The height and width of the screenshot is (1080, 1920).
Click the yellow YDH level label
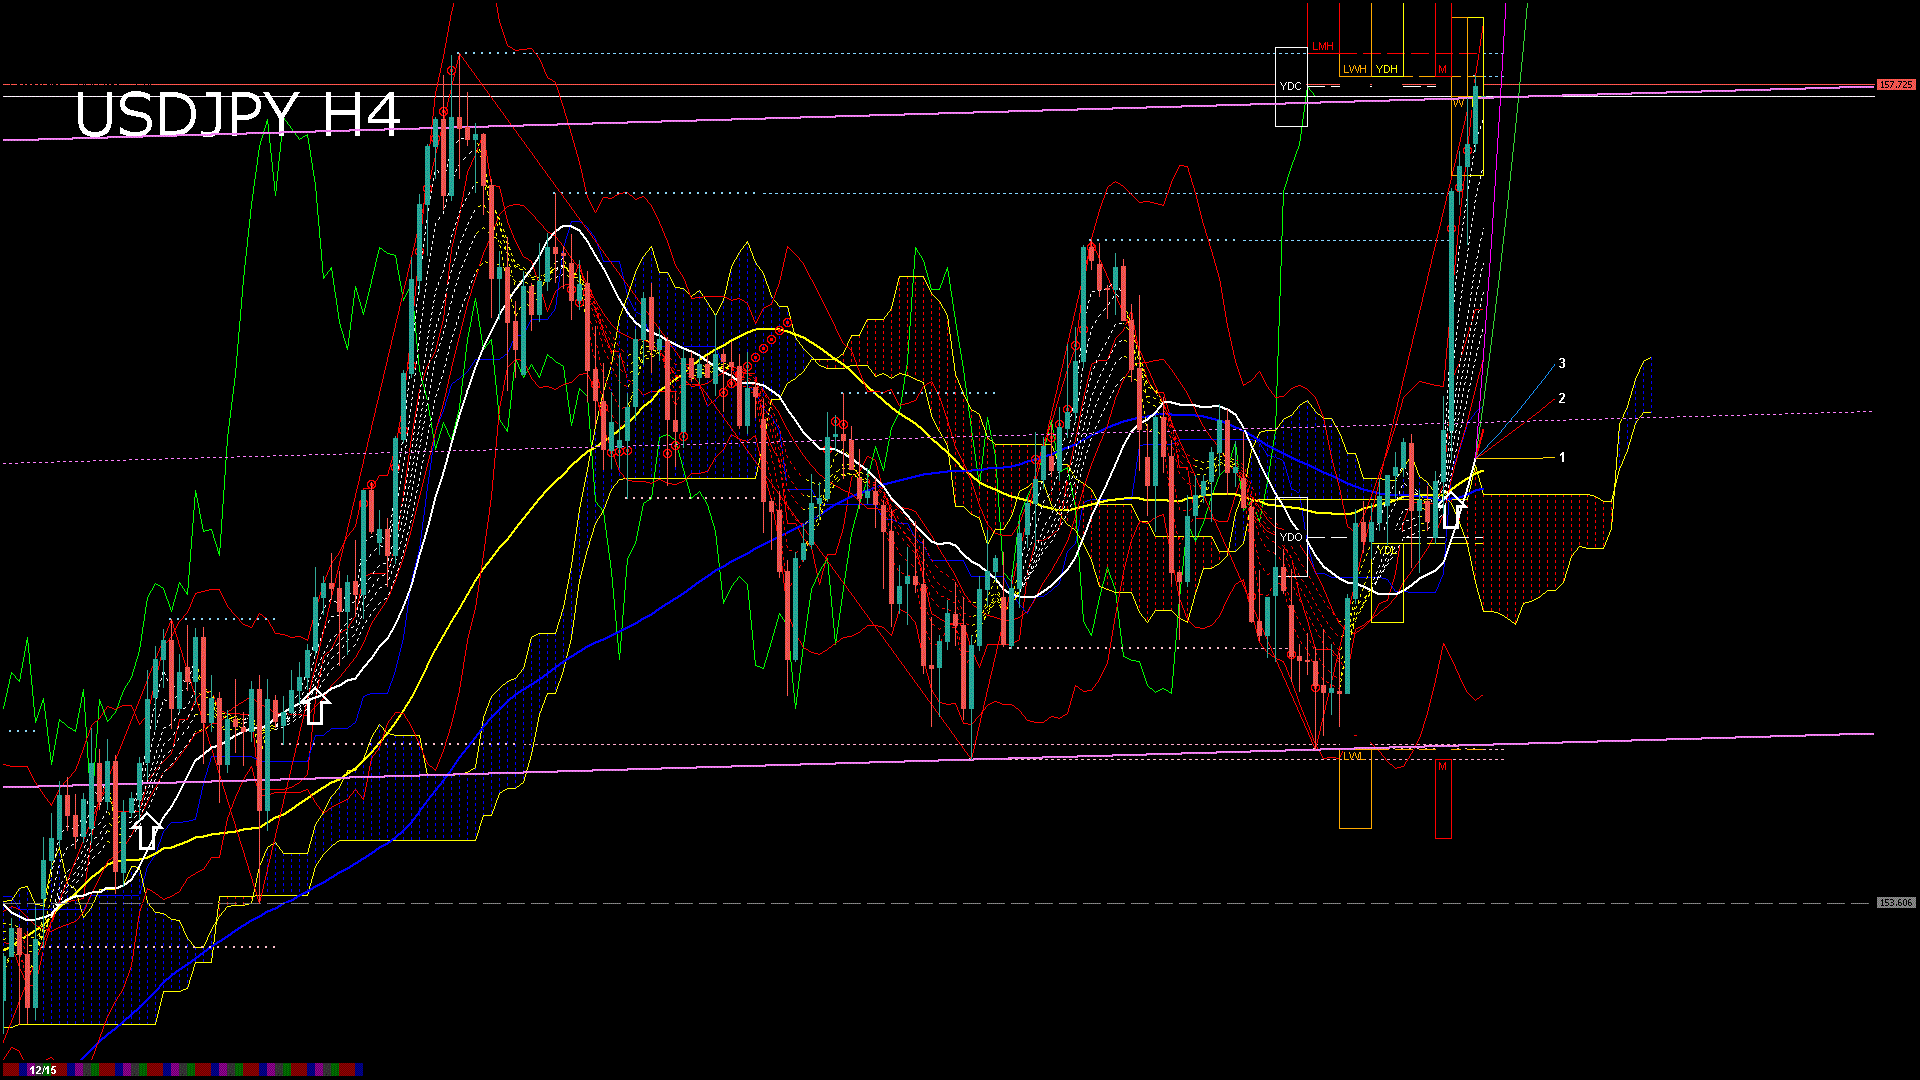tap(1386, 69)
